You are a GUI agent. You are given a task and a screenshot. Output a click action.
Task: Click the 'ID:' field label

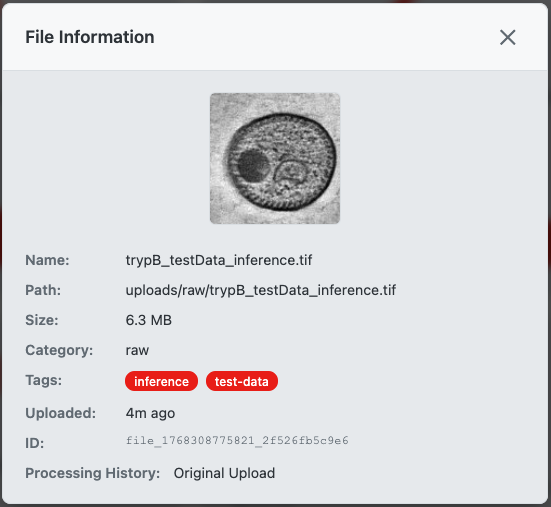click(34, 443)
